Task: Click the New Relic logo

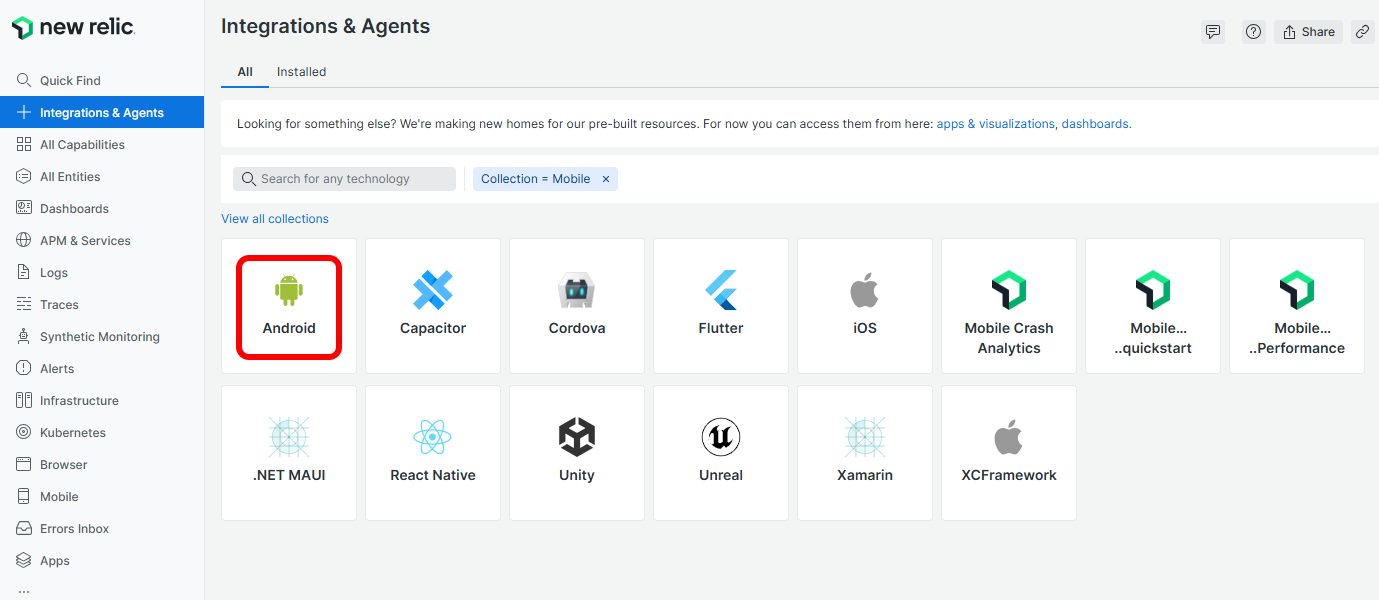Action: [73, 28]
